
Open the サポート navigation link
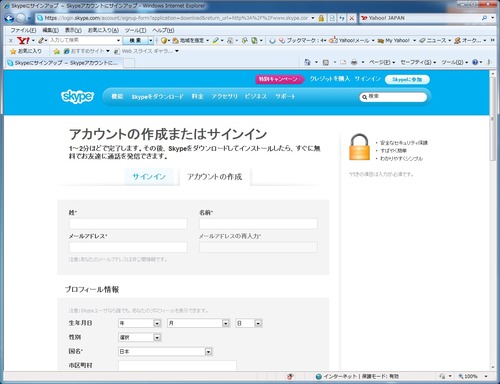[x=285, y=97]
